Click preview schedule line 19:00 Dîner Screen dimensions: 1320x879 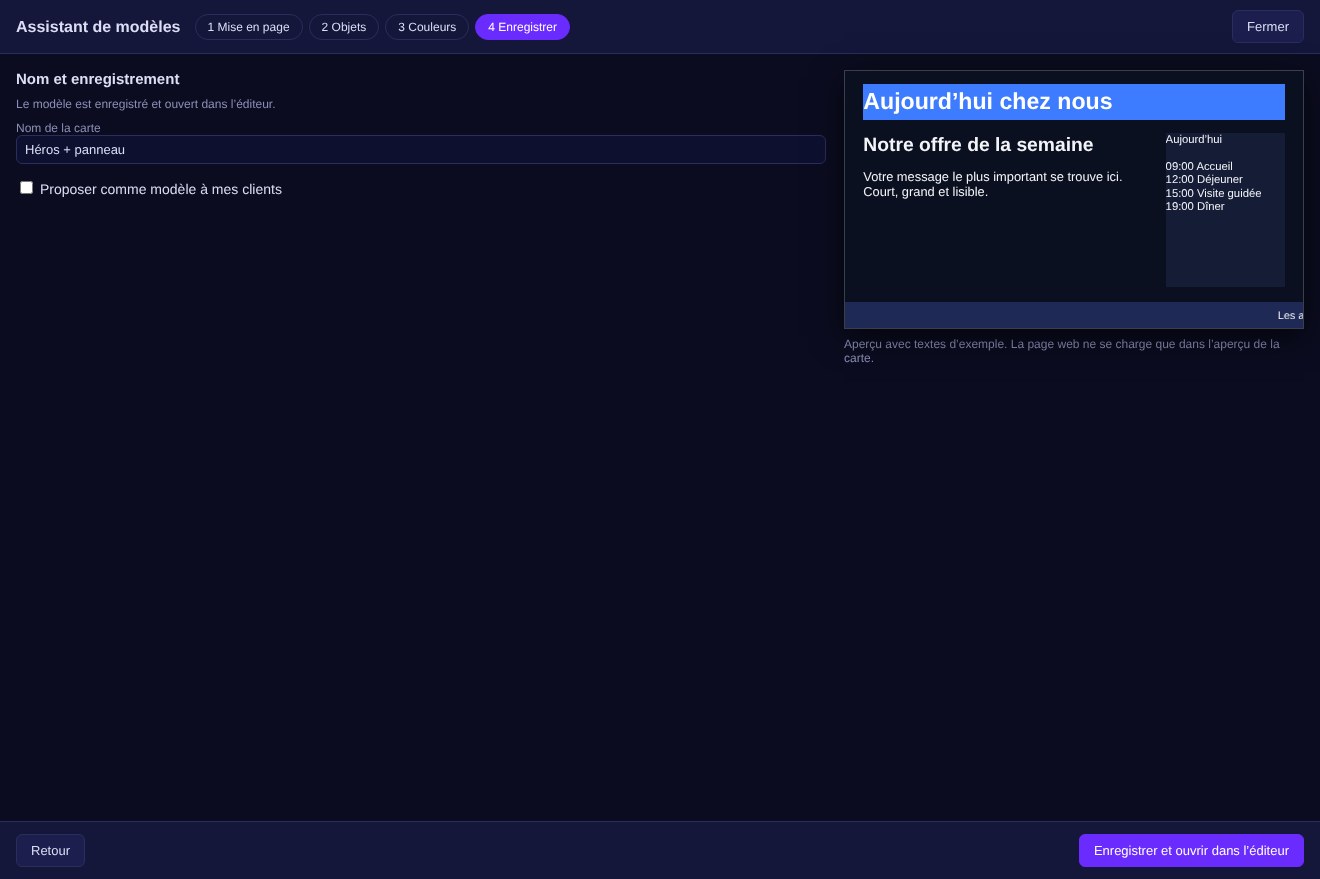pos(1195,206)
